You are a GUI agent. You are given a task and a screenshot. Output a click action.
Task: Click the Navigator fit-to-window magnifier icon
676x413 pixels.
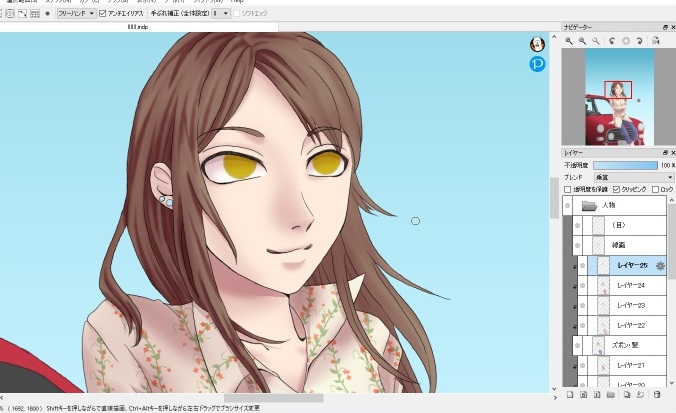(x=596, y=41)
